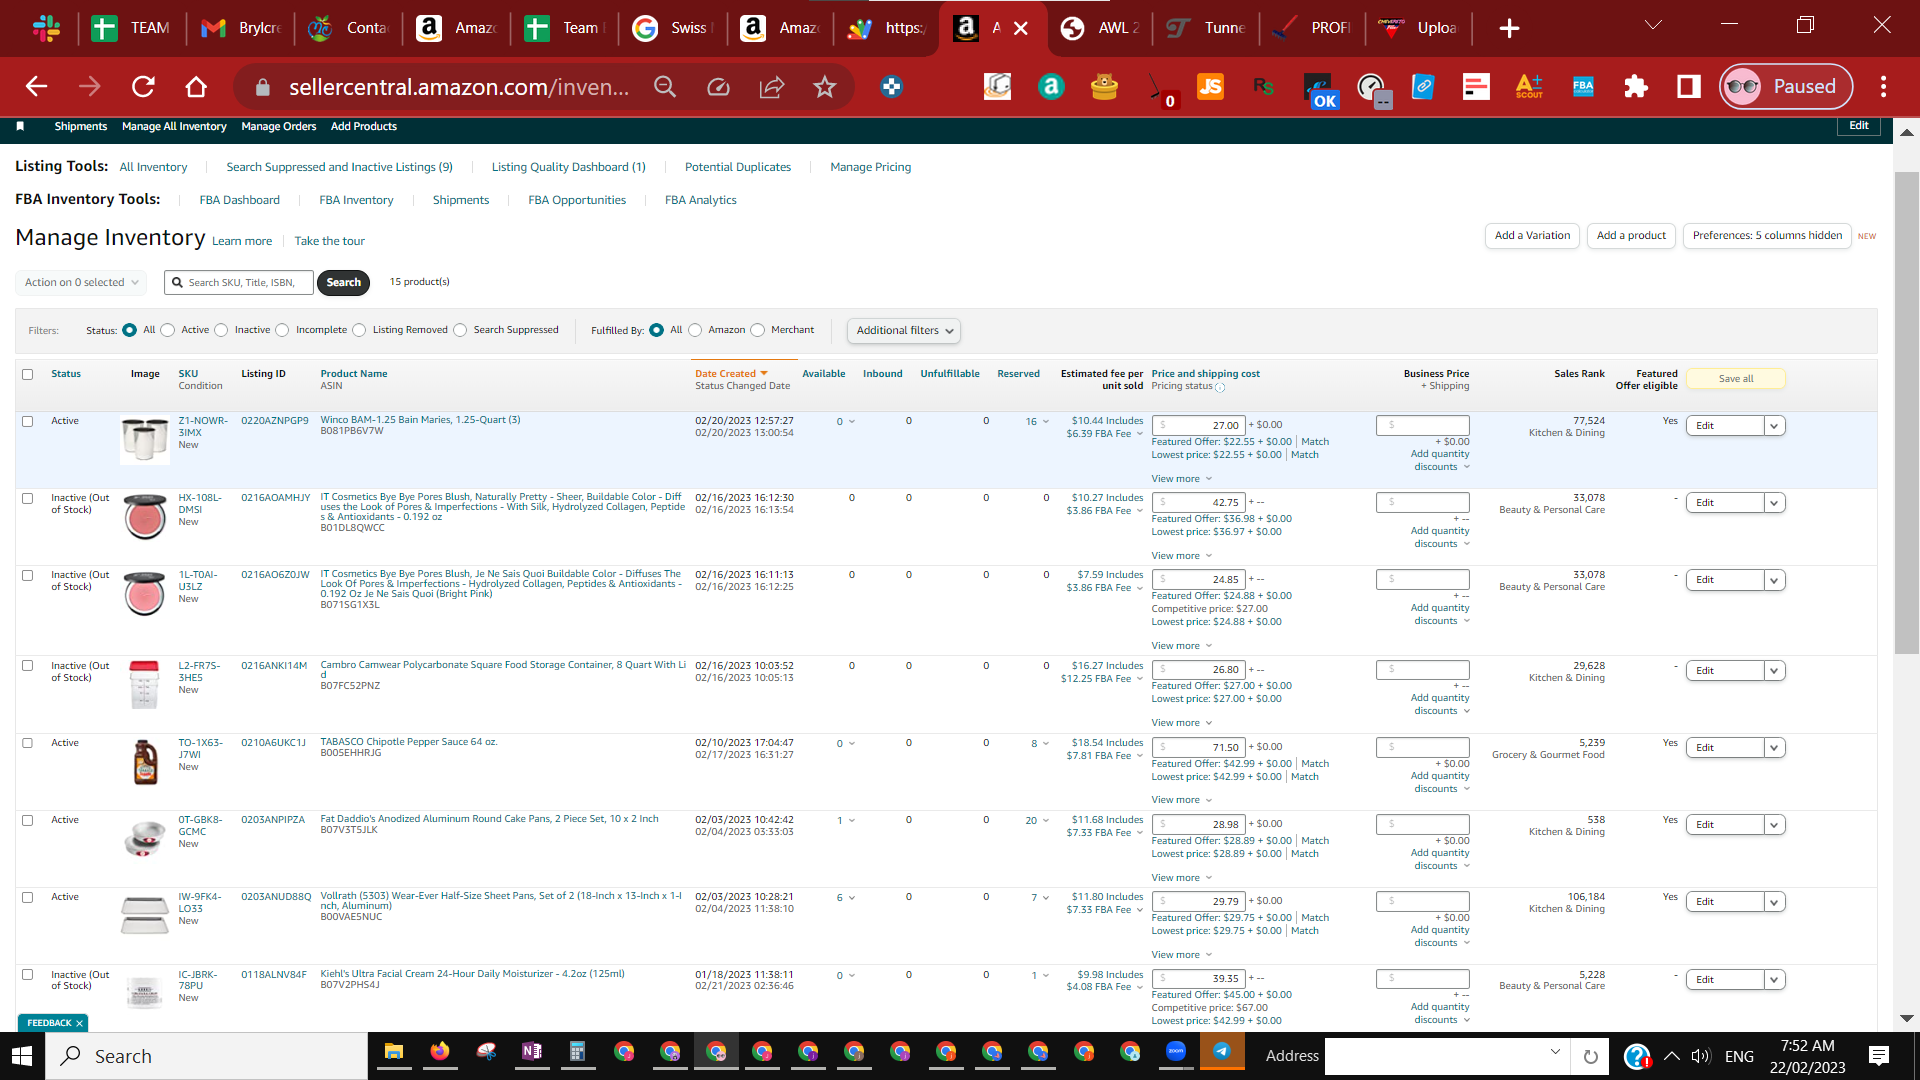Screen dimensions: 1920x1080
Task: Click Save all button
Action: 1736,379
